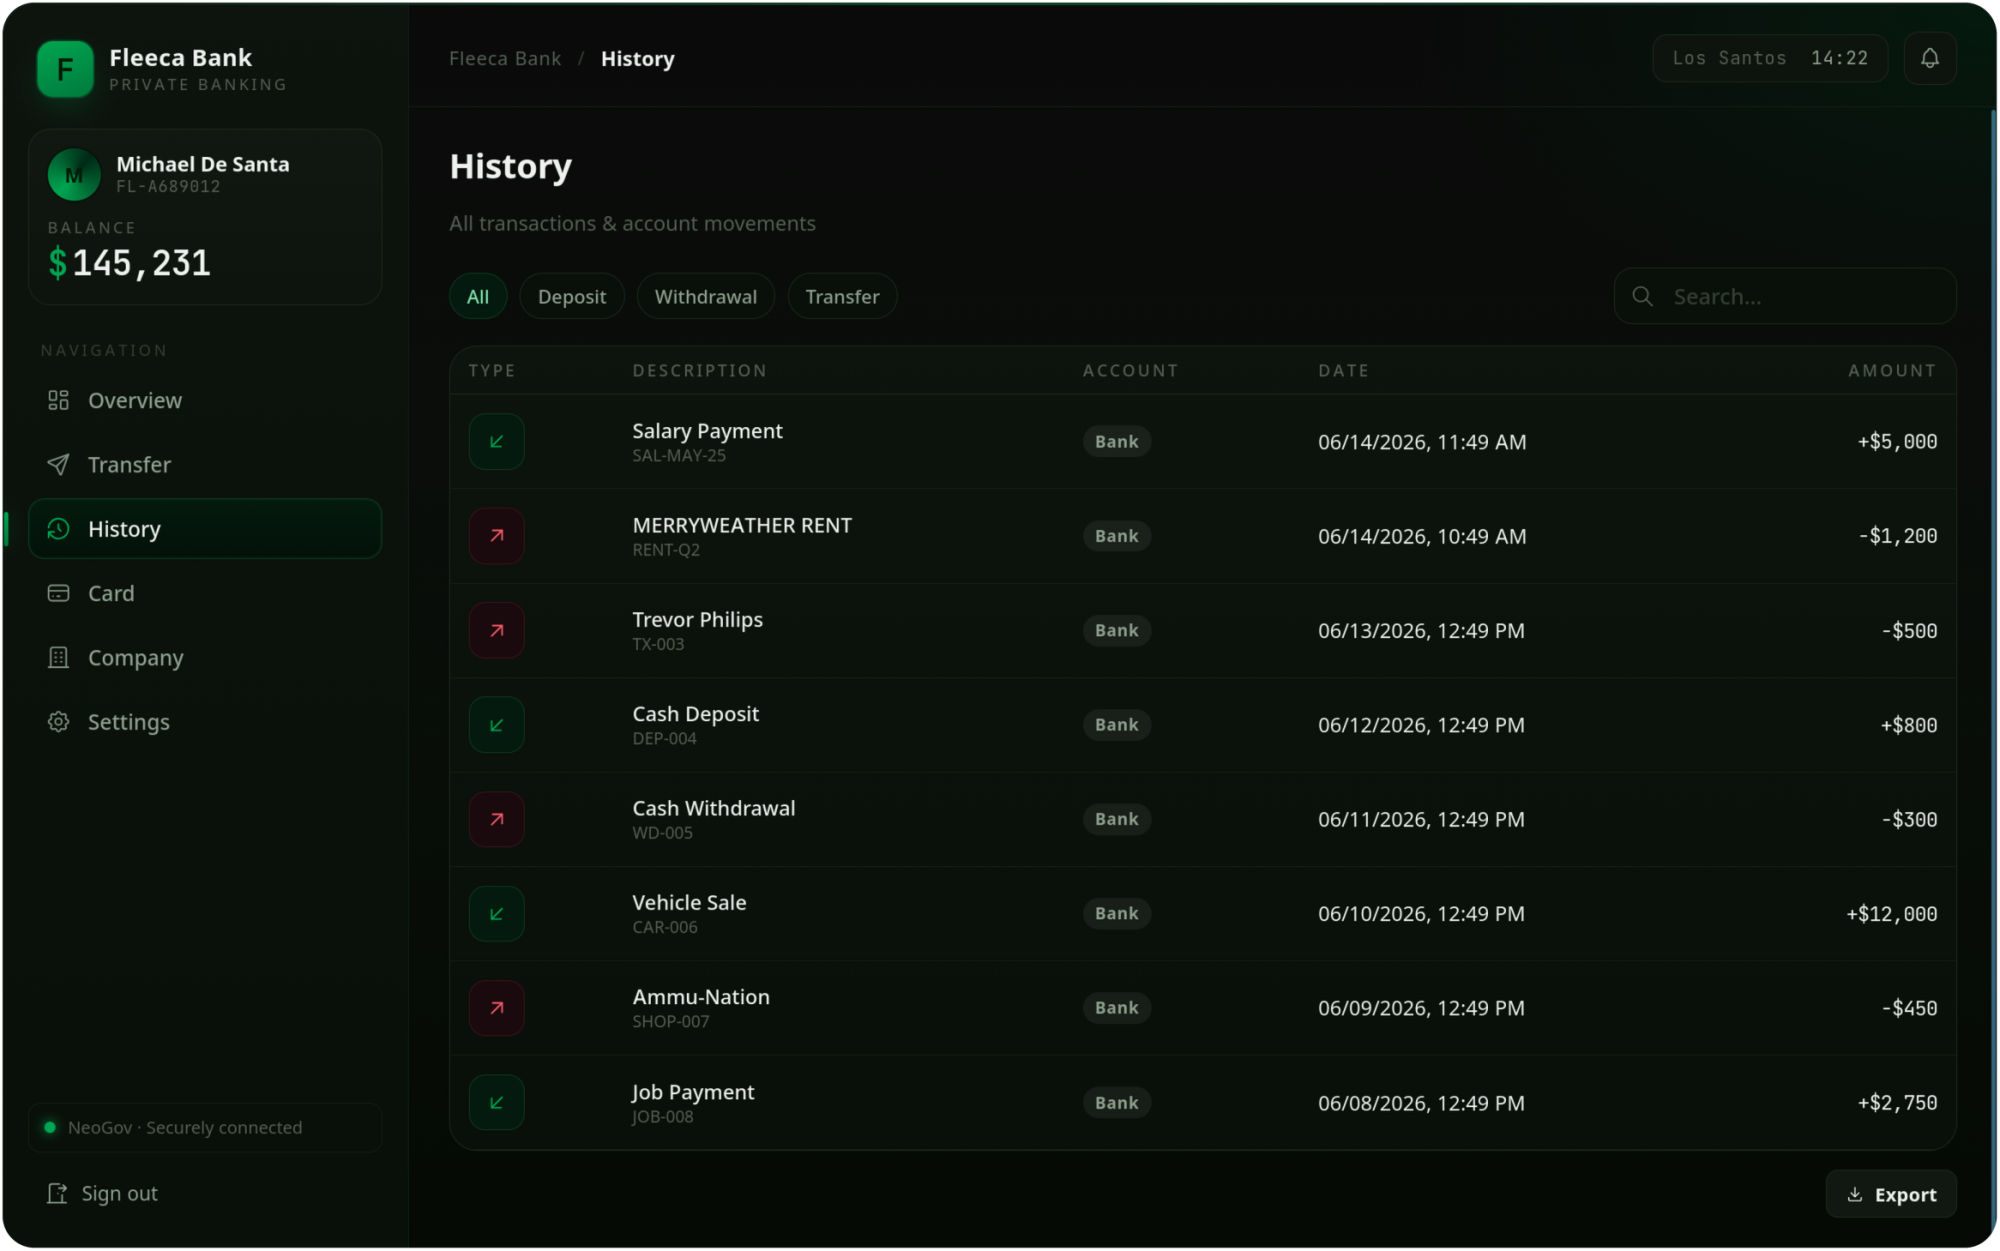Click the Export download arrow icon

click(x=1854, y=1194)
